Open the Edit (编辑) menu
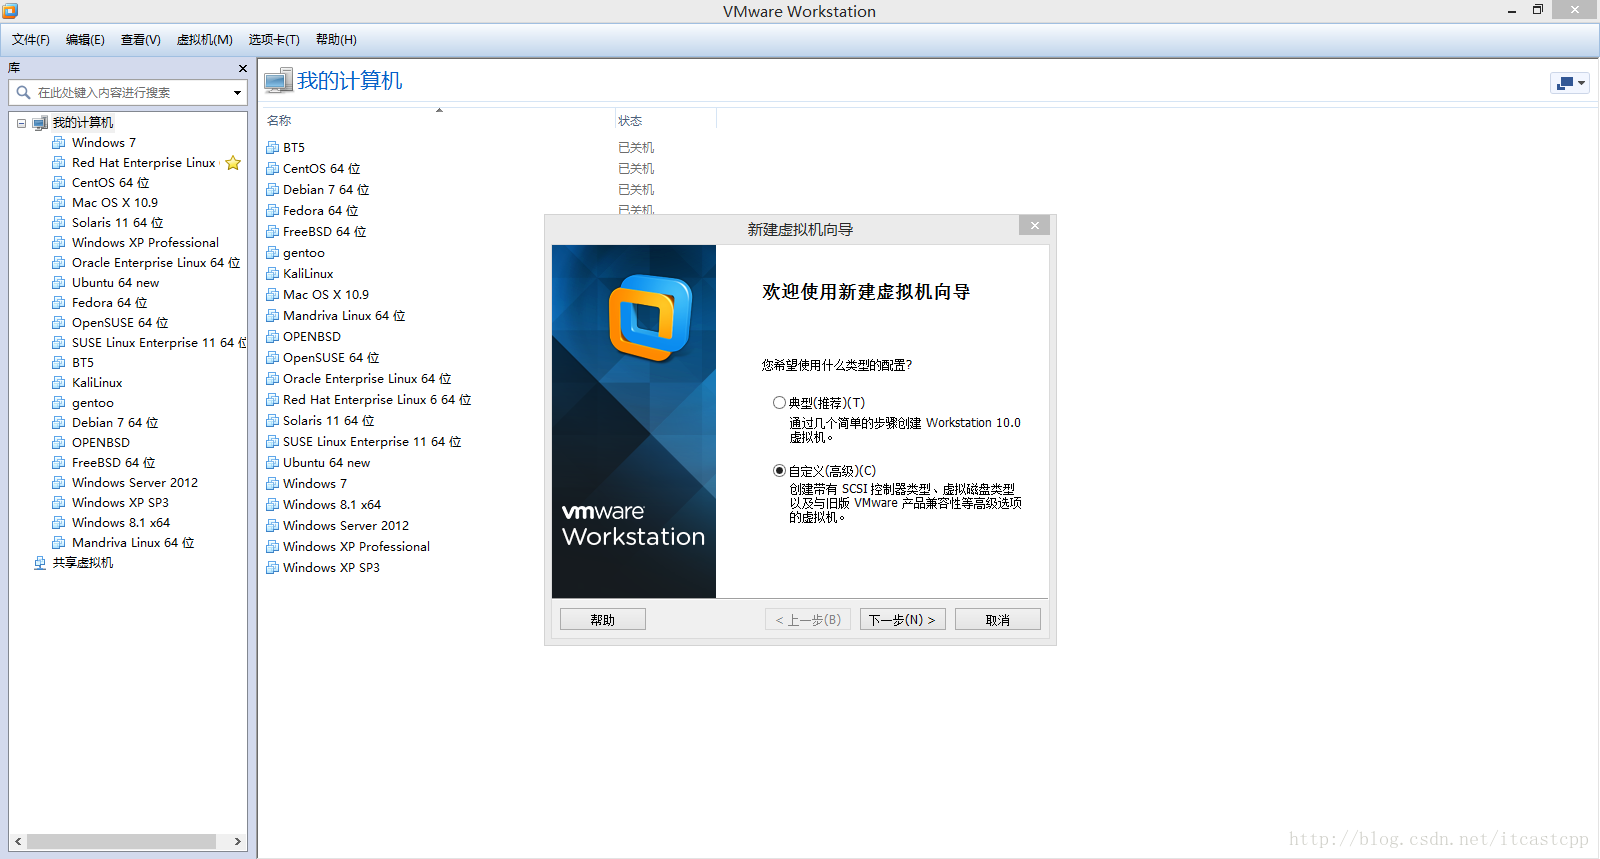The width and height of the screenshot is (1600, 859). [85, 40]
